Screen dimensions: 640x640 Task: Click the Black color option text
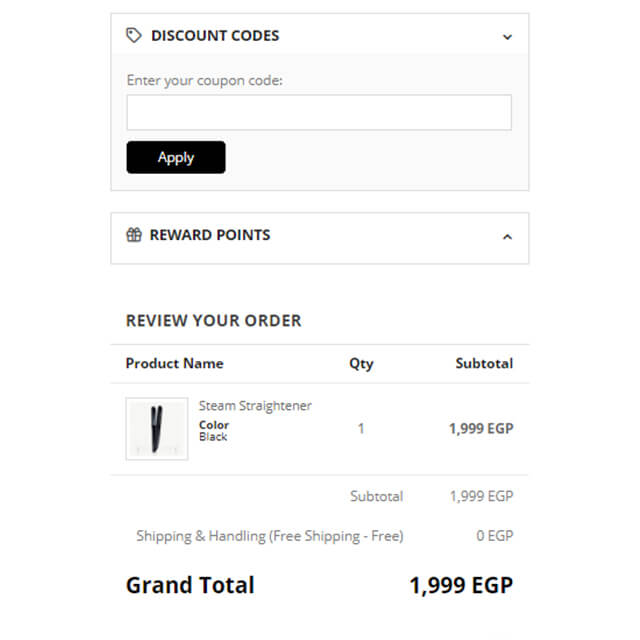[x=213, y=437]
